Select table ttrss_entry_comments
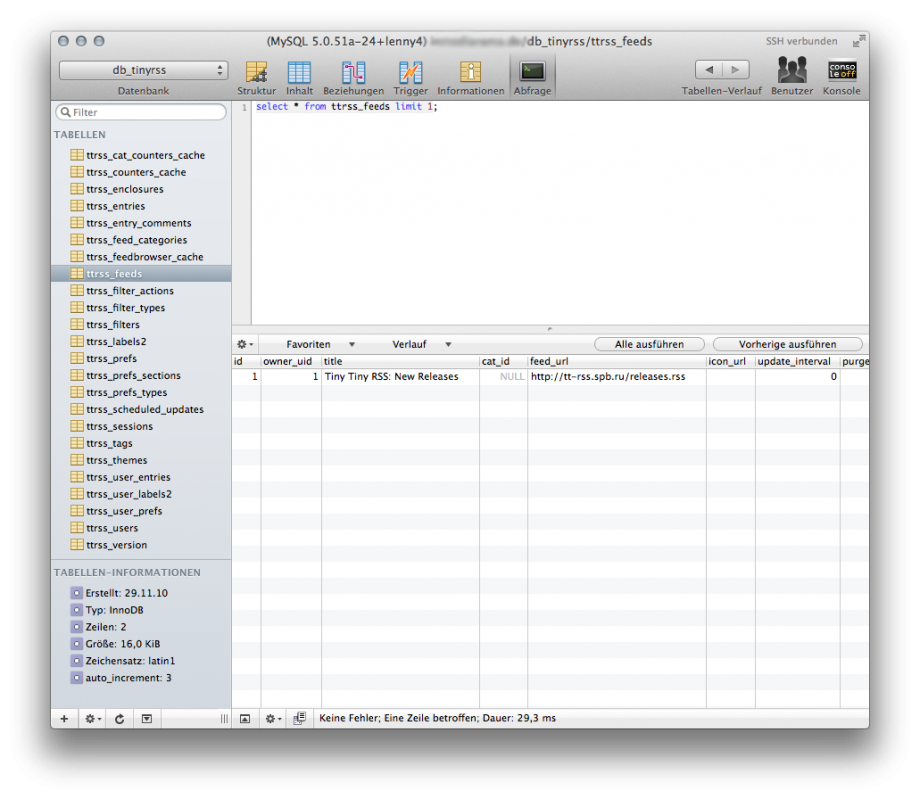 tap(141, 223)
